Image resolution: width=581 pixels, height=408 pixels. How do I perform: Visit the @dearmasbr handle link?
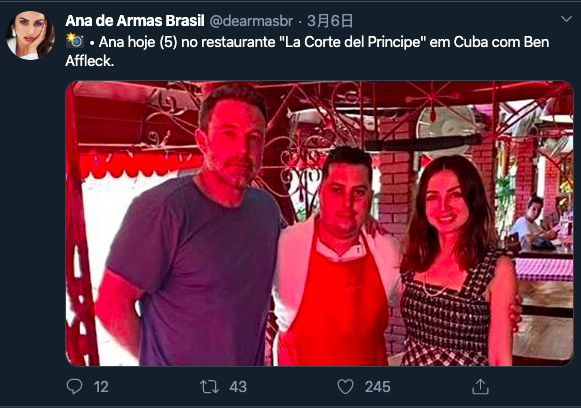point(251,21)
